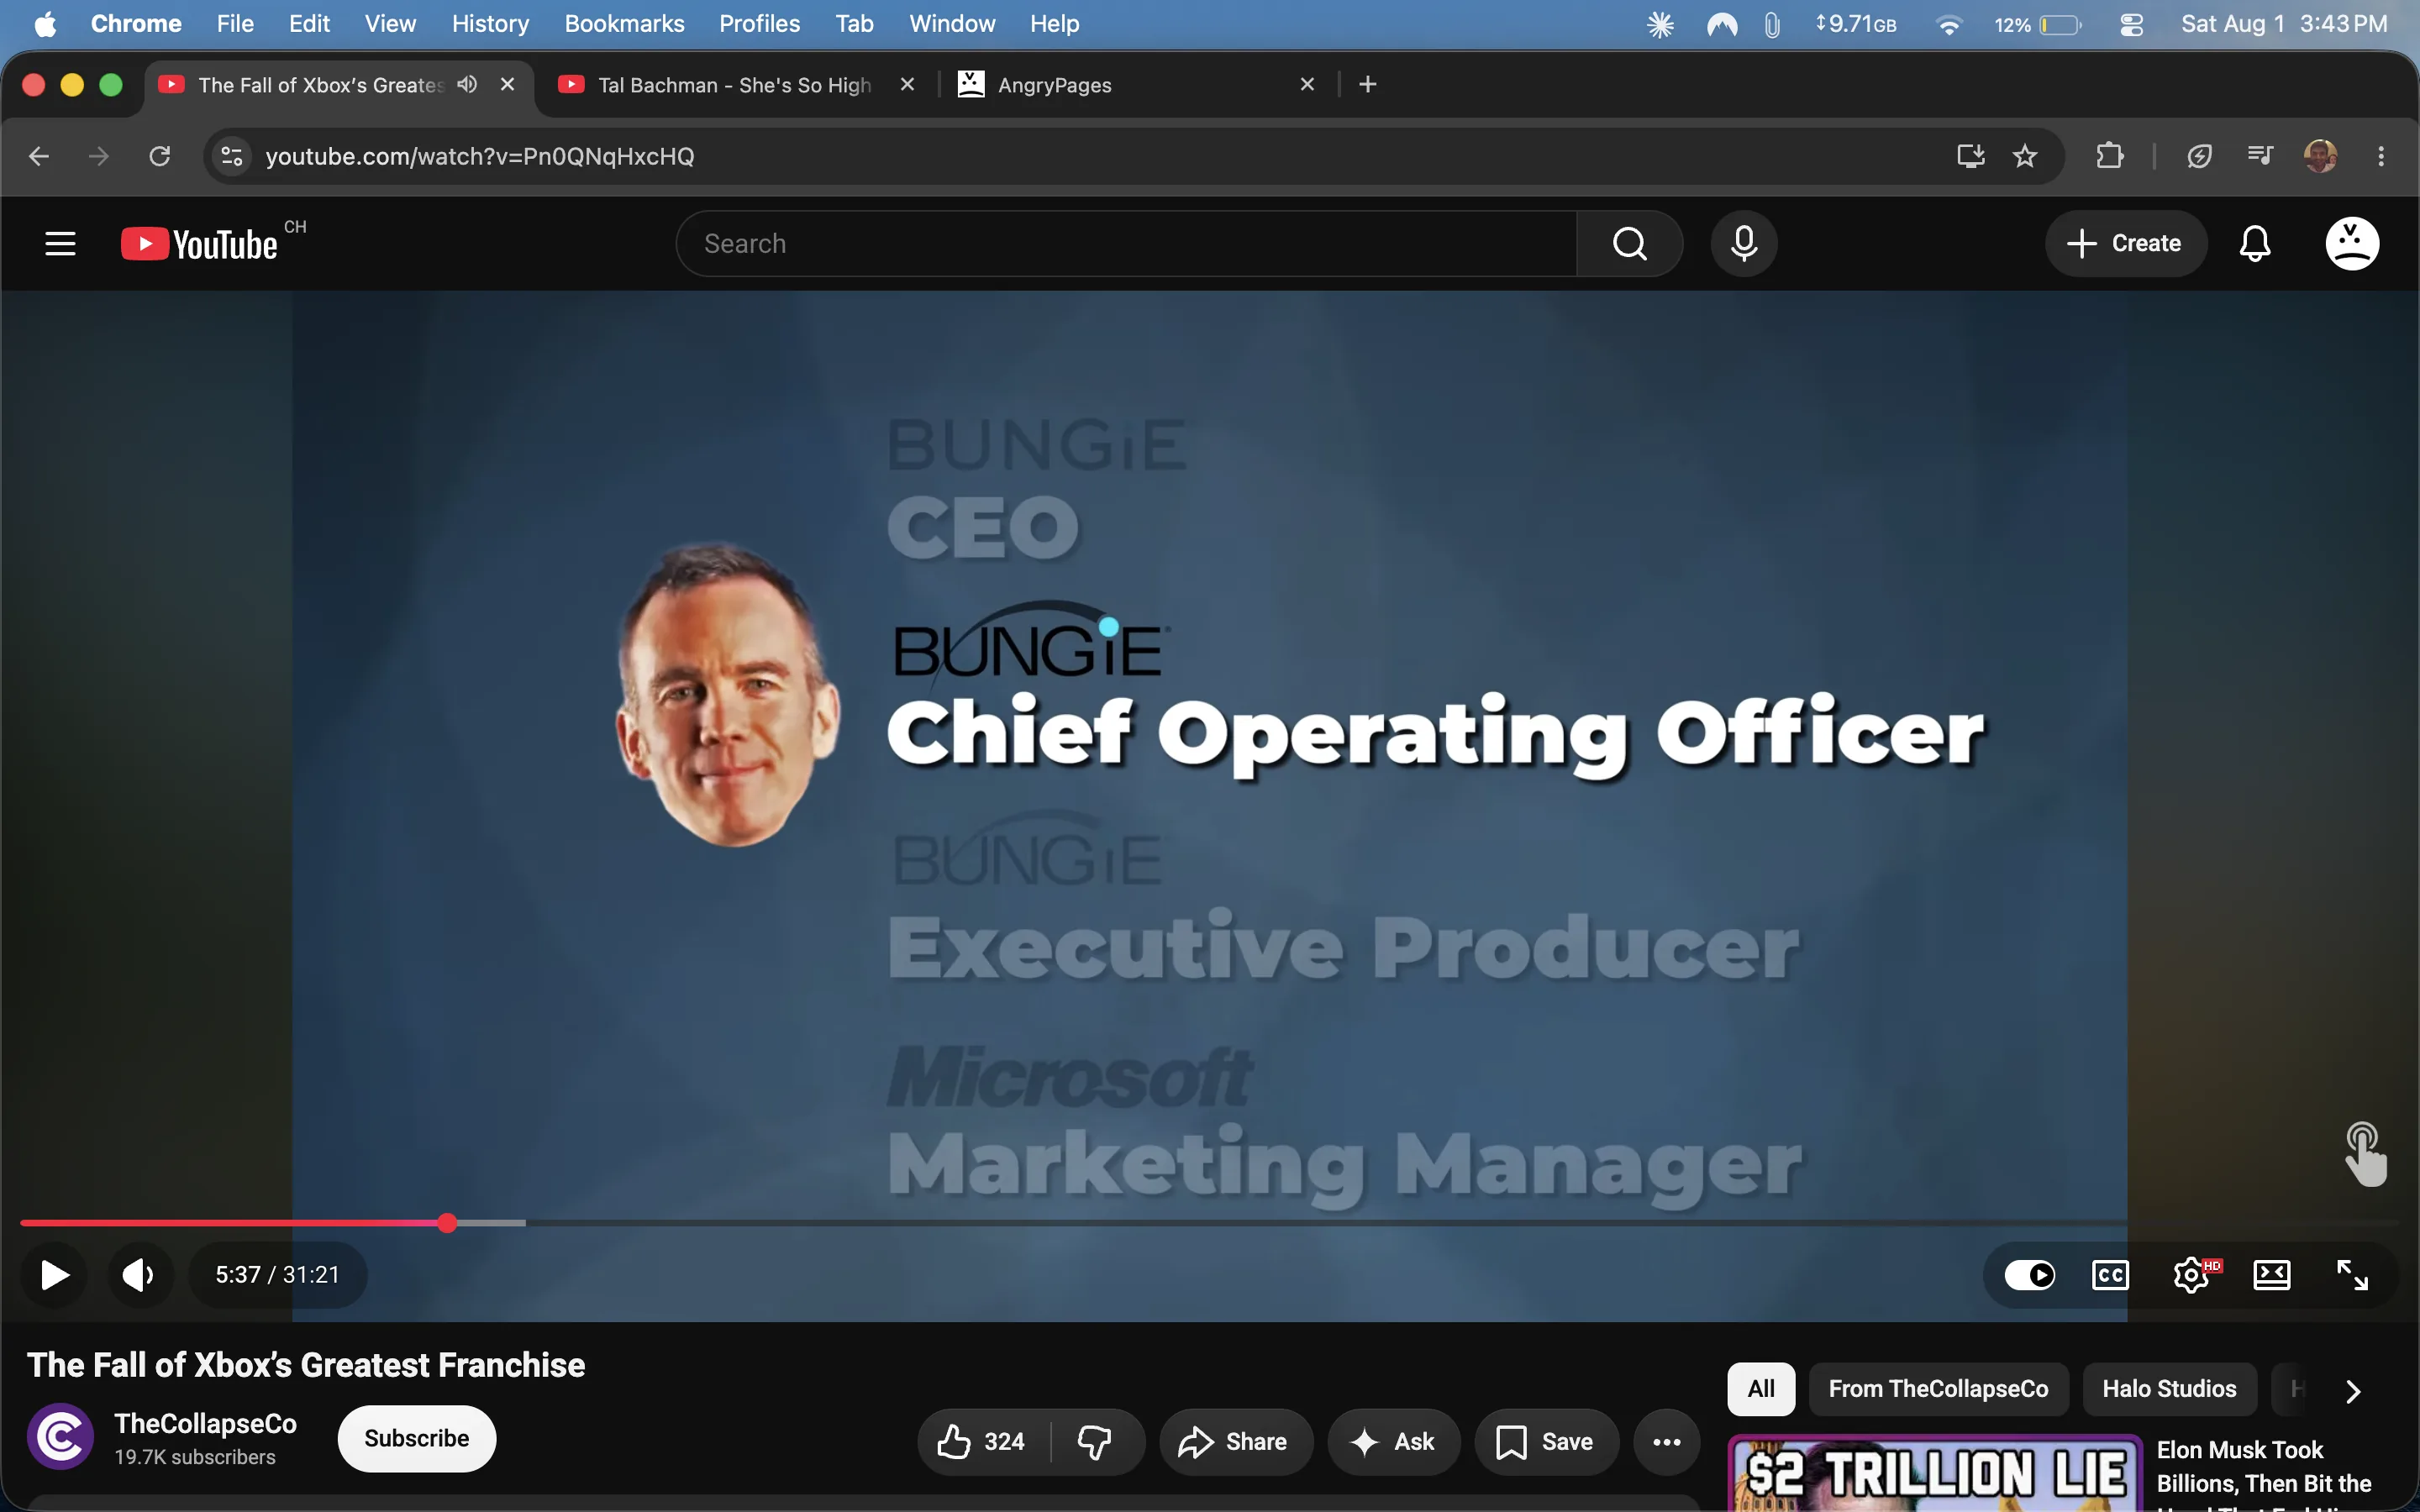Exit full window player view

[x=2352, y=1275]
